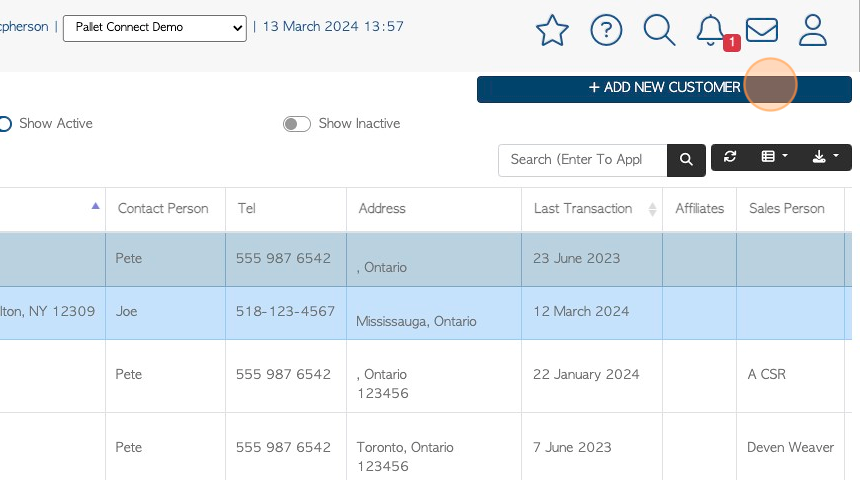Click phone number 518-123-4567
Screen dimensions: 860x480
(285, 312)
